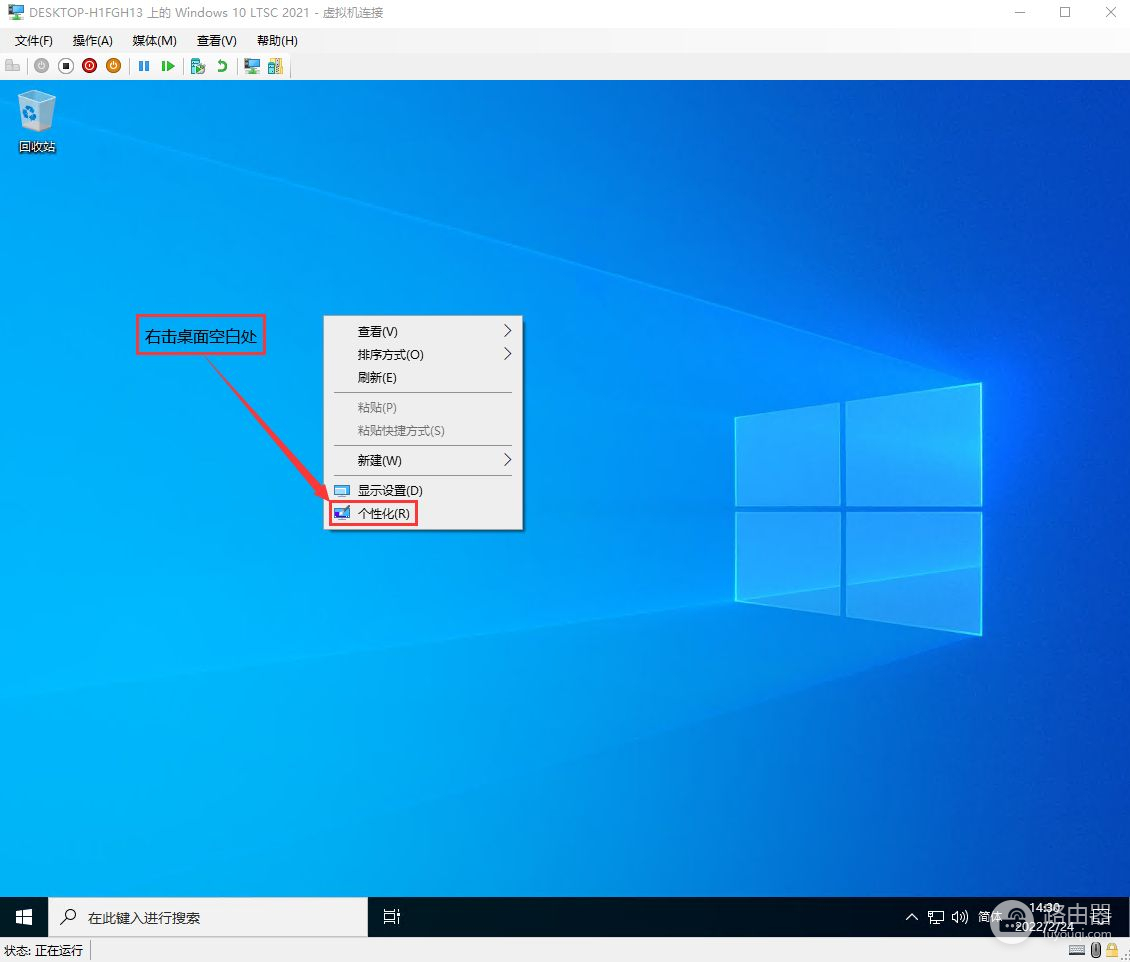Click the green Revert arrow icon
Image resolution: width=1130 pixels, height=962 pixels.
pos(222,66)
